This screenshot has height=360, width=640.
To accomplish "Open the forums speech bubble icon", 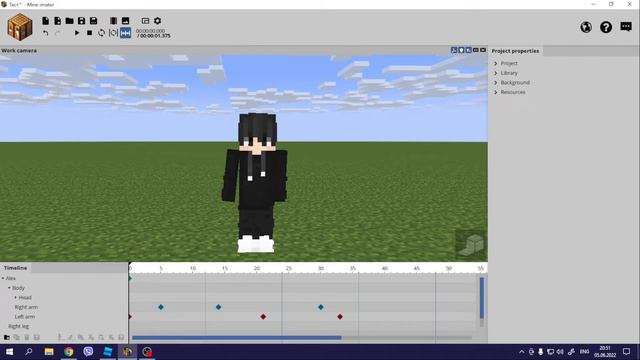I will [626, 27].
